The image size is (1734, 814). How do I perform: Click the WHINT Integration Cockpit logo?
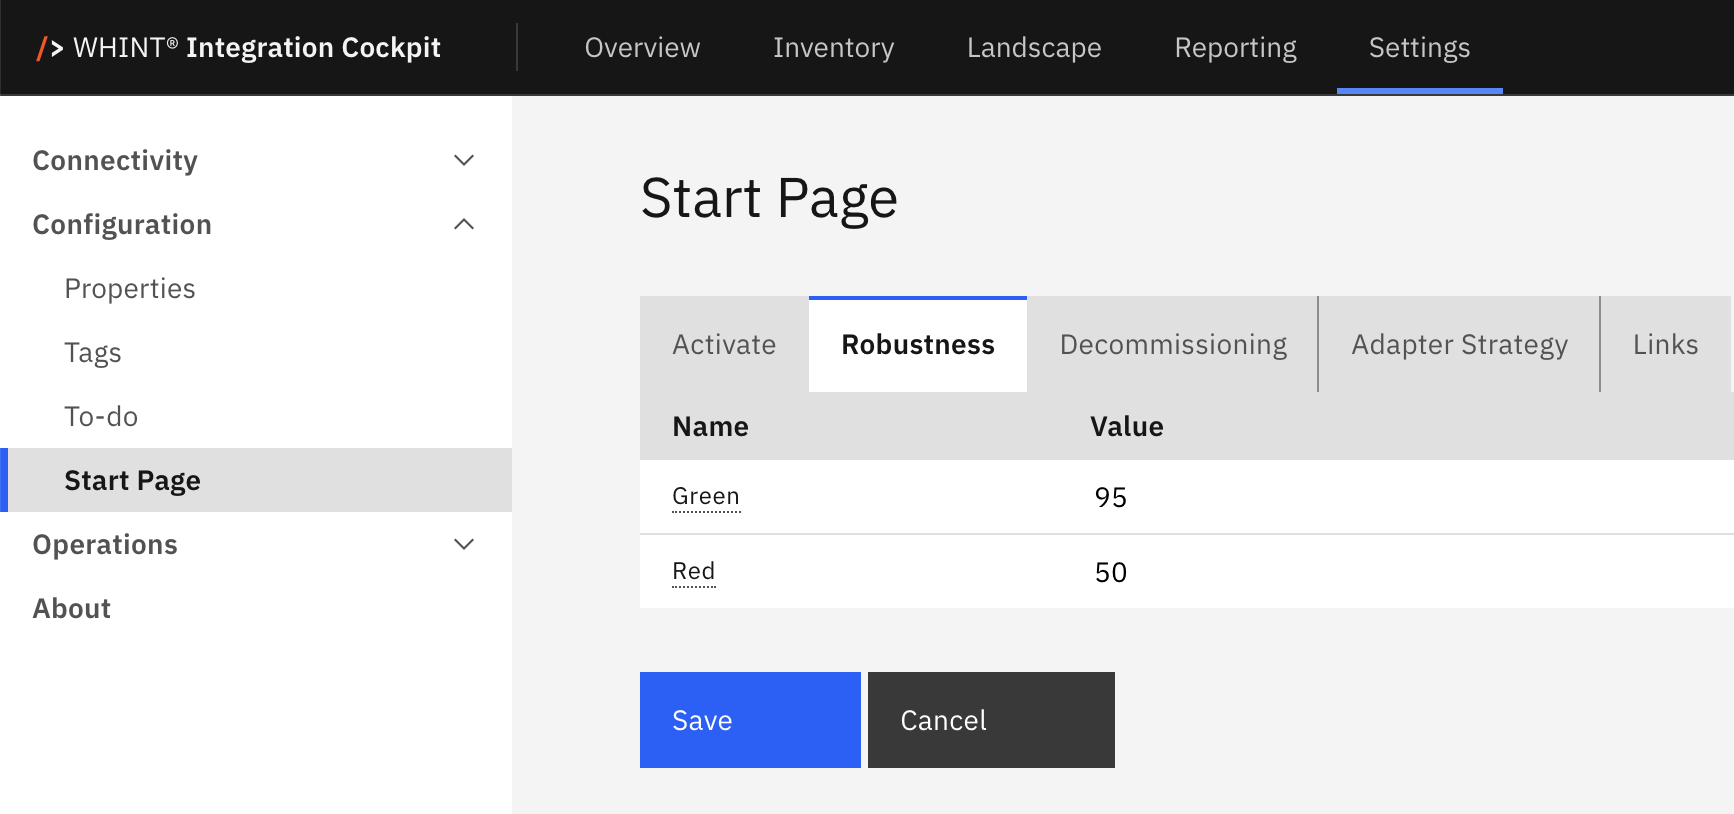[238, 48]
